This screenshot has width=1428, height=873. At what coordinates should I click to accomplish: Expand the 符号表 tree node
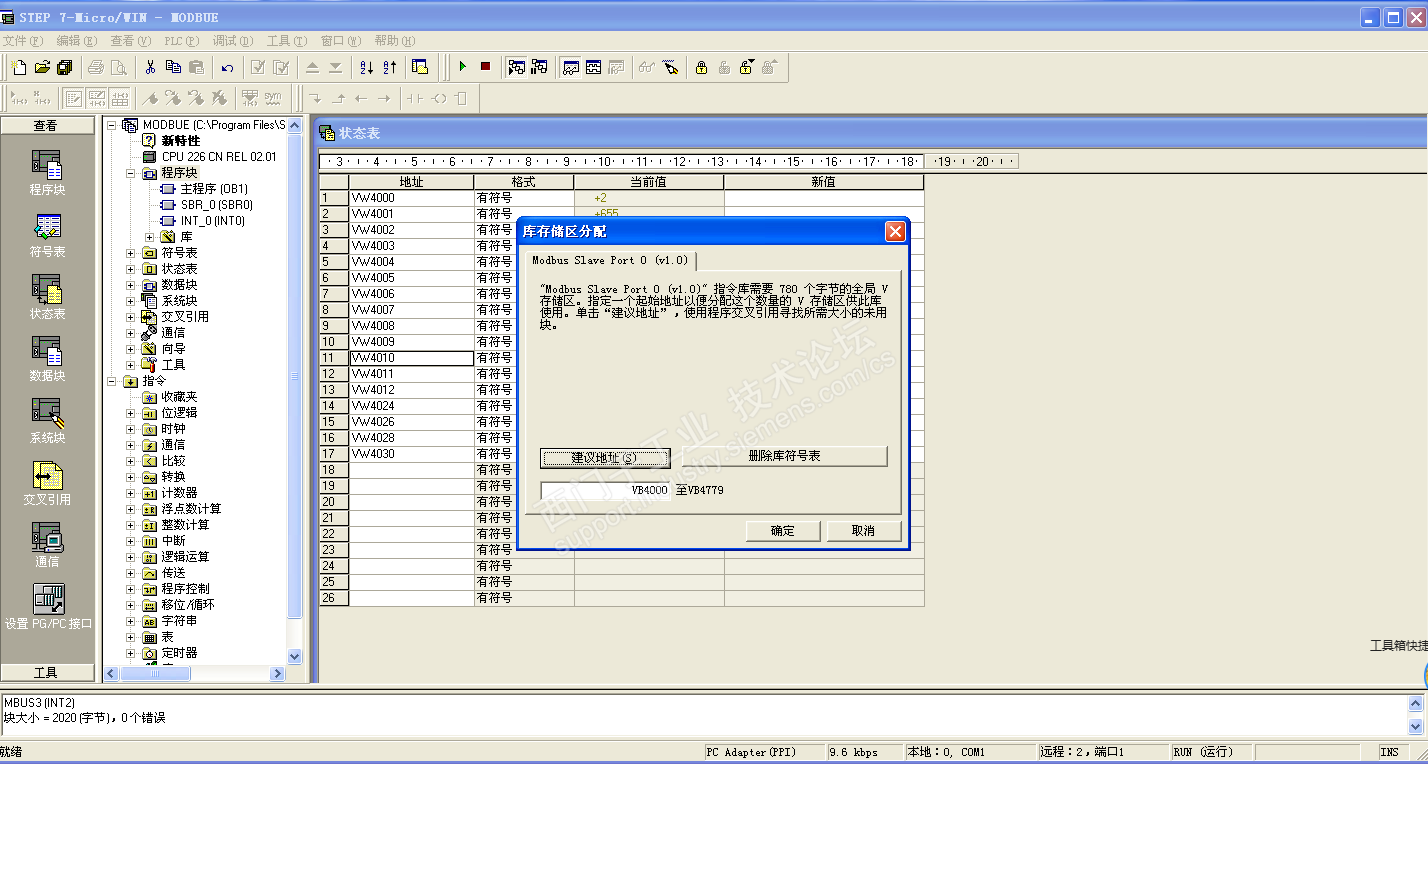click(130, 253)
